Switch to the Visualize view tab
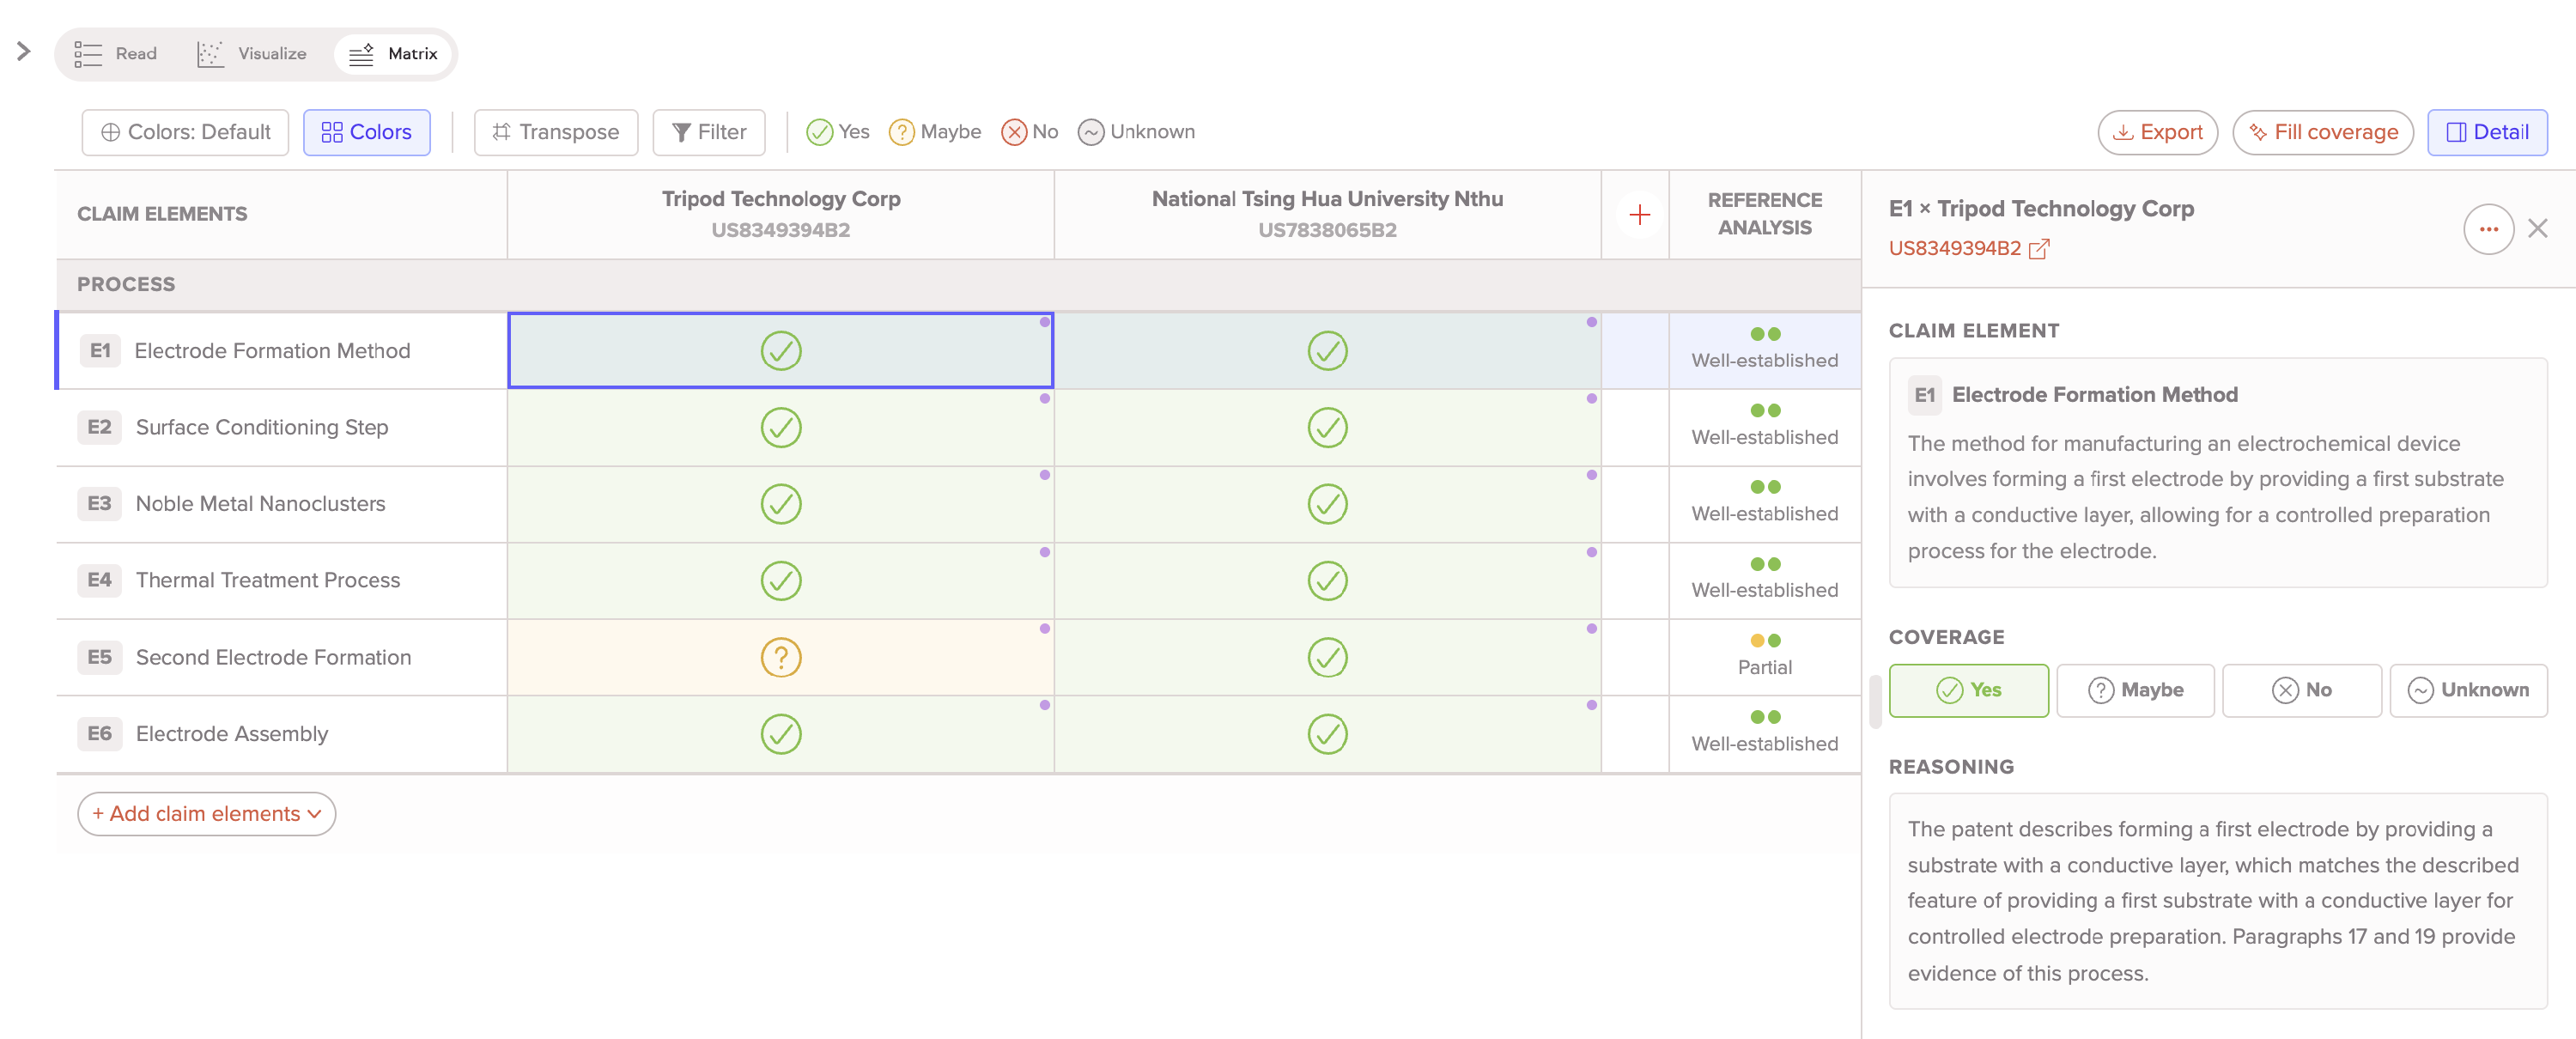 (252, 54)
